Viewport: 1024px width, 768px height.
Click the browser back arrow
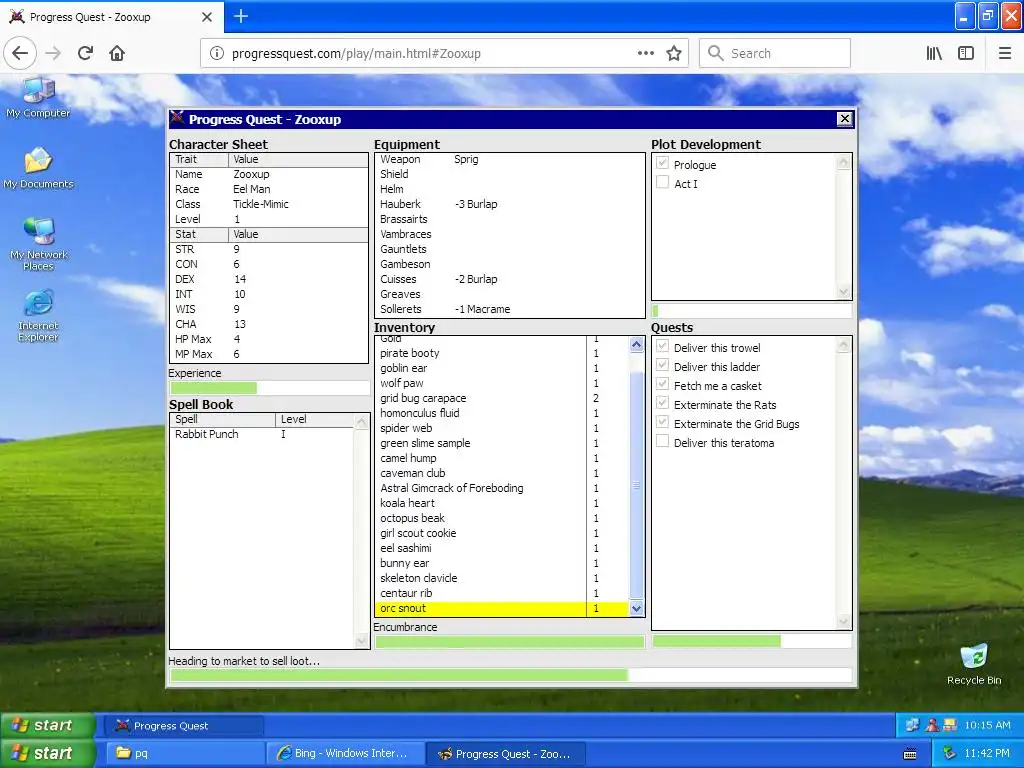(x=20, y=53)
